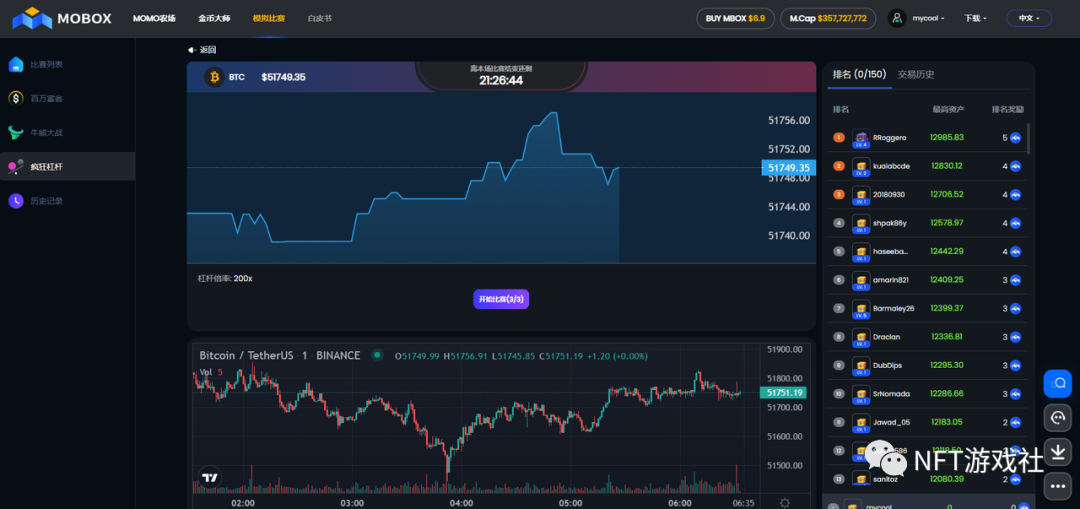The image size is (1080, 509).
Task: Go to 金币大师 in top menu
Action: 212,19
